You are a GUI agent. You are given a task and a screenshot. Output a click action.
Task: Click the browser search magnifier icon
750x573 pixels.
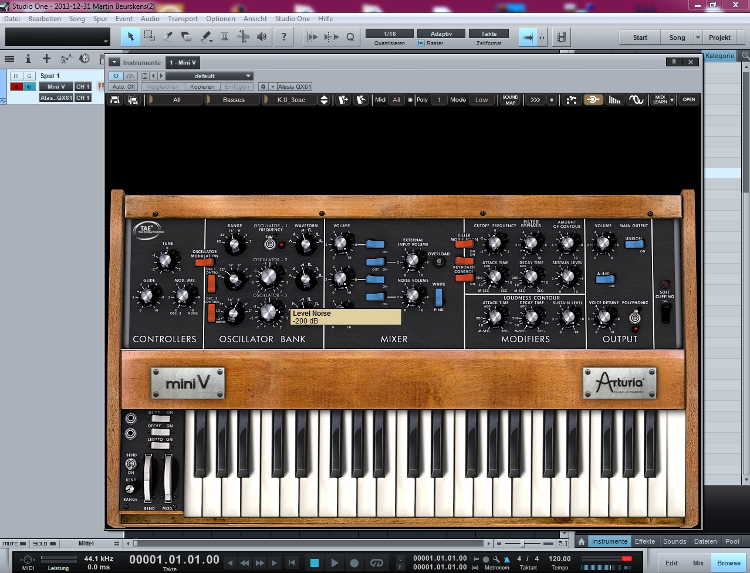pos(745,56)
